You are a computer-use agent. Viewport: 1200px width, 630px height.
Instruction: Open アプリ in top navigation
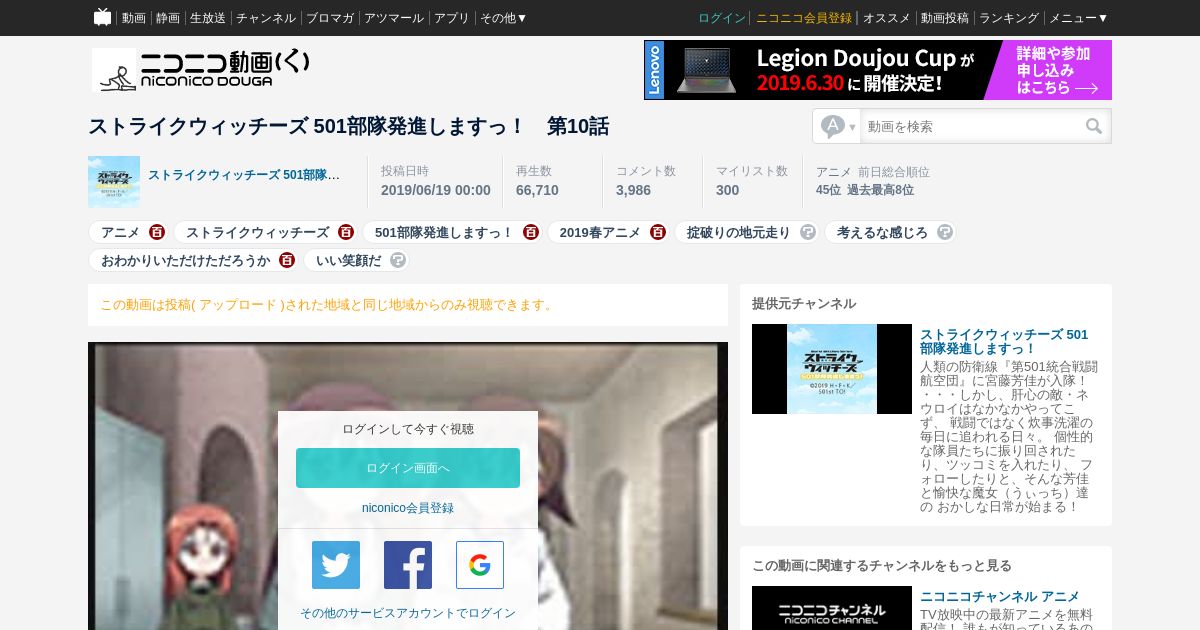pos(452,18)
